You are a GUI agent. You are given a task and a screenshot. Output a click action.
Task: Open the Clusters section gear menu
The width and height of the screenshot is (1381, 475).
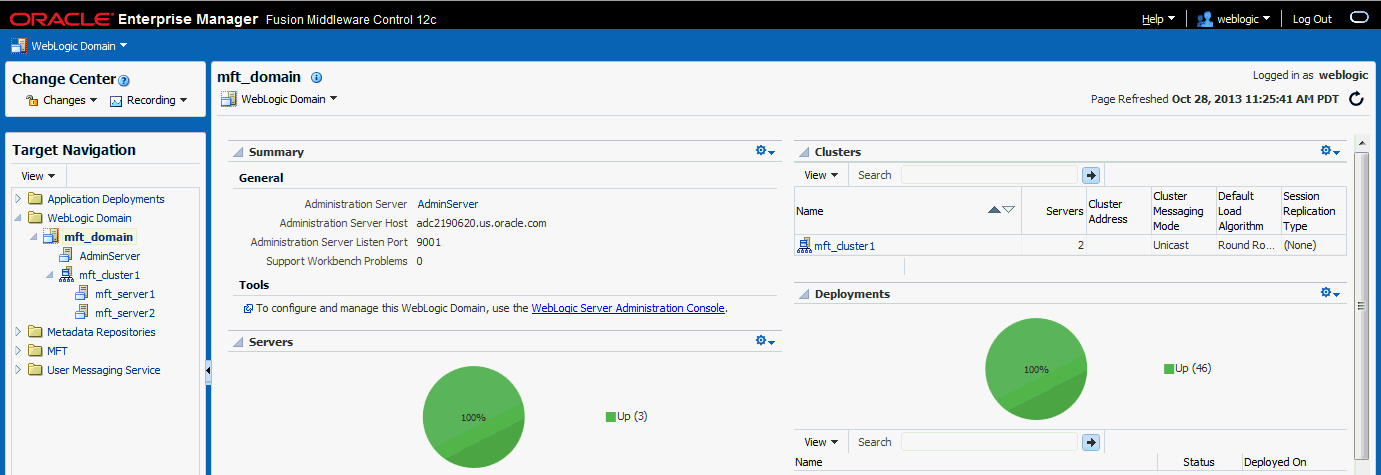pos(1330,151)
